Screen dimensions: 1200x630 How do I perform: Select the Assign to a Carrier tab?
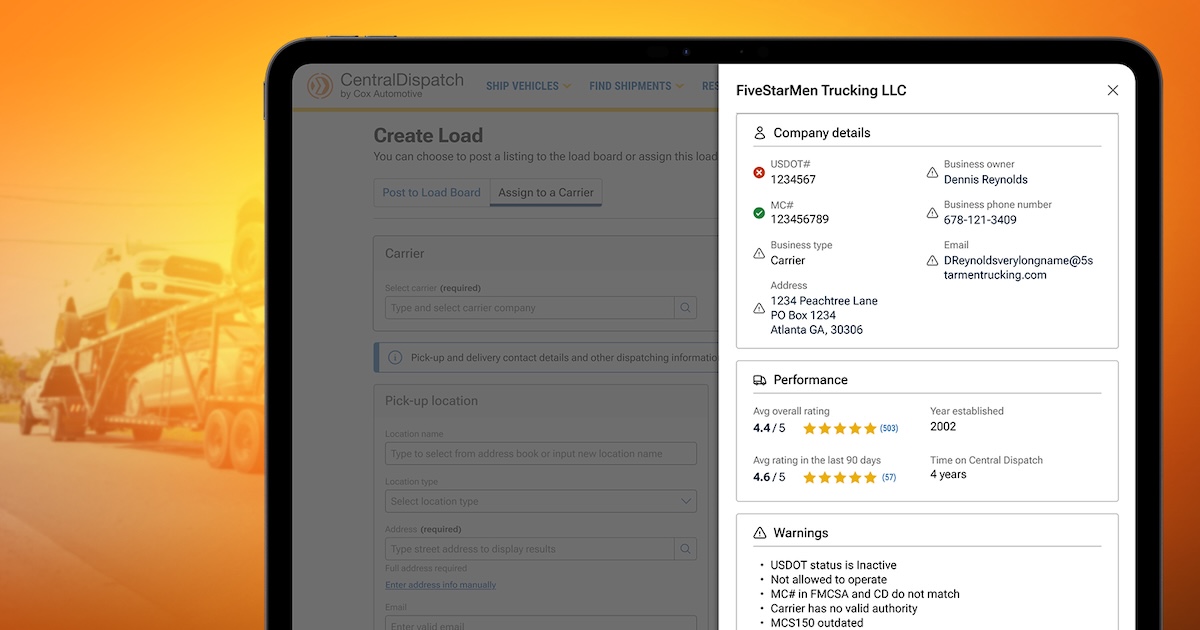(545, 192)
